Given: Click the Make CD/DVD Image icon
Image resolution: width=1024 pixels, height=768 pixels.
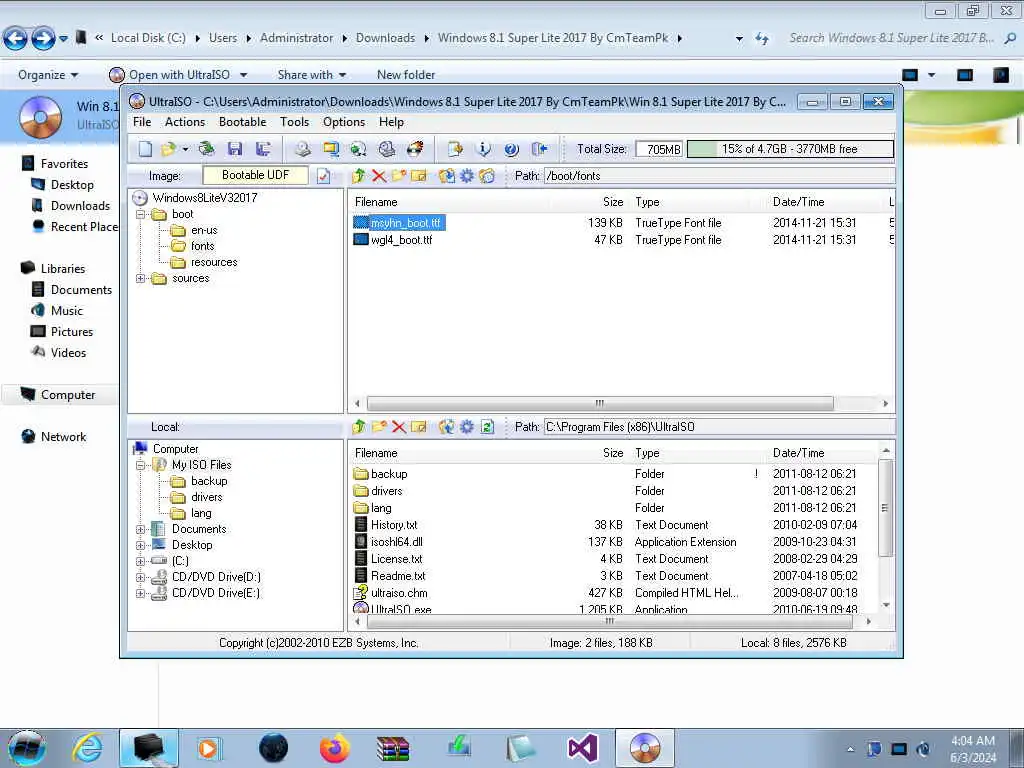Looking at the screenshot, I should coord(302,149).
